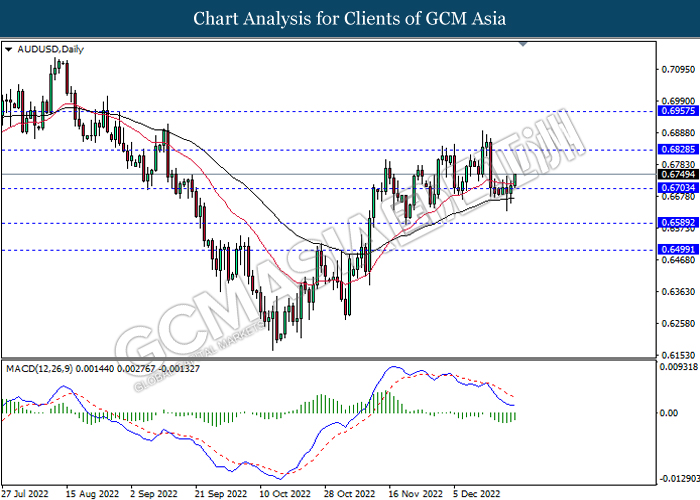
Task: Click the 16 Nov 2022 date label
Action: coord(415,494)
